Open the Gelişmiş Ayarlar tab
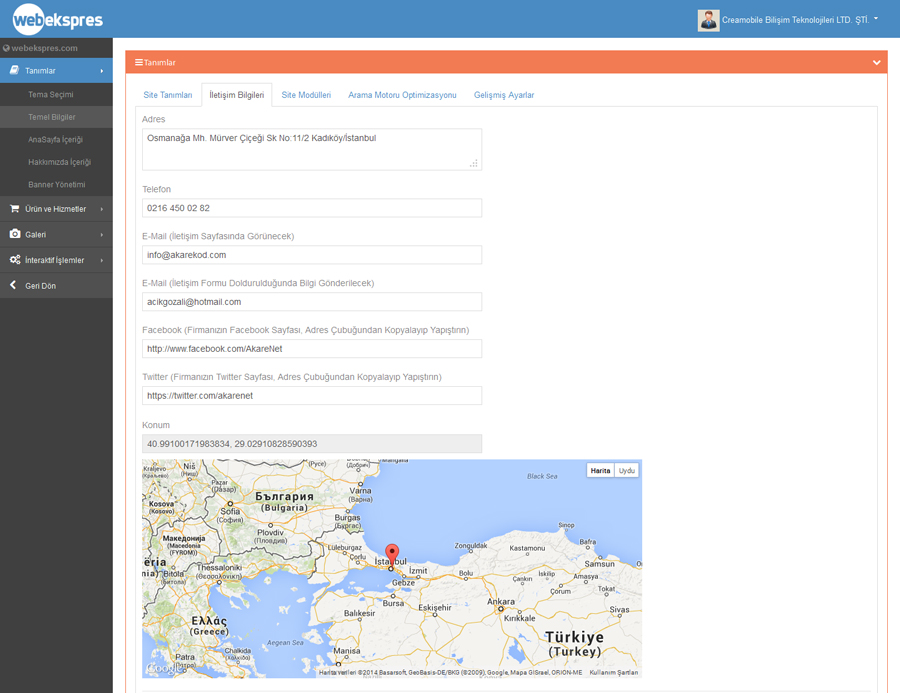 tap(504, 95)
